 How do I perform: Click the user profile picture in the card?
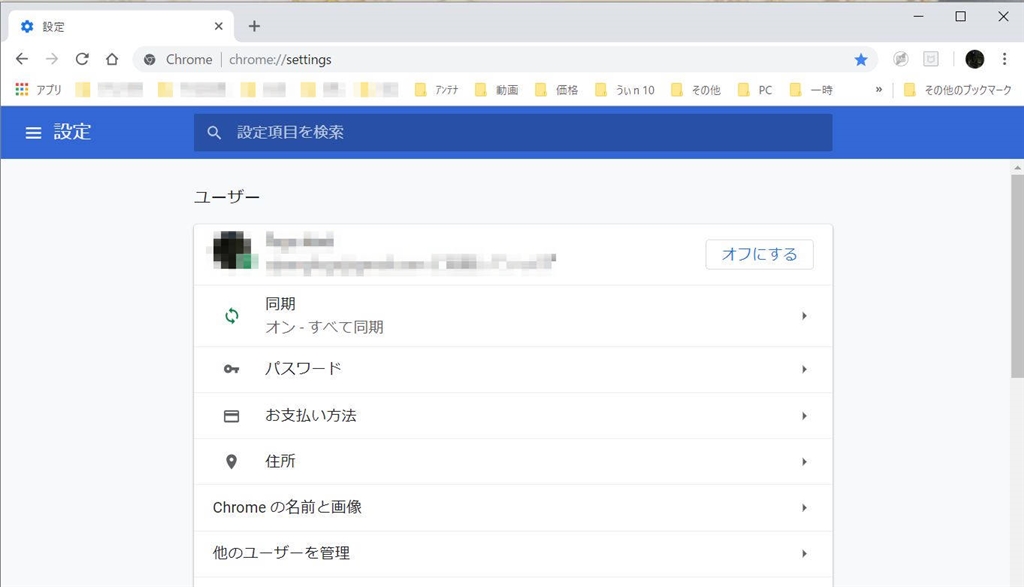[x=232, y=249]
